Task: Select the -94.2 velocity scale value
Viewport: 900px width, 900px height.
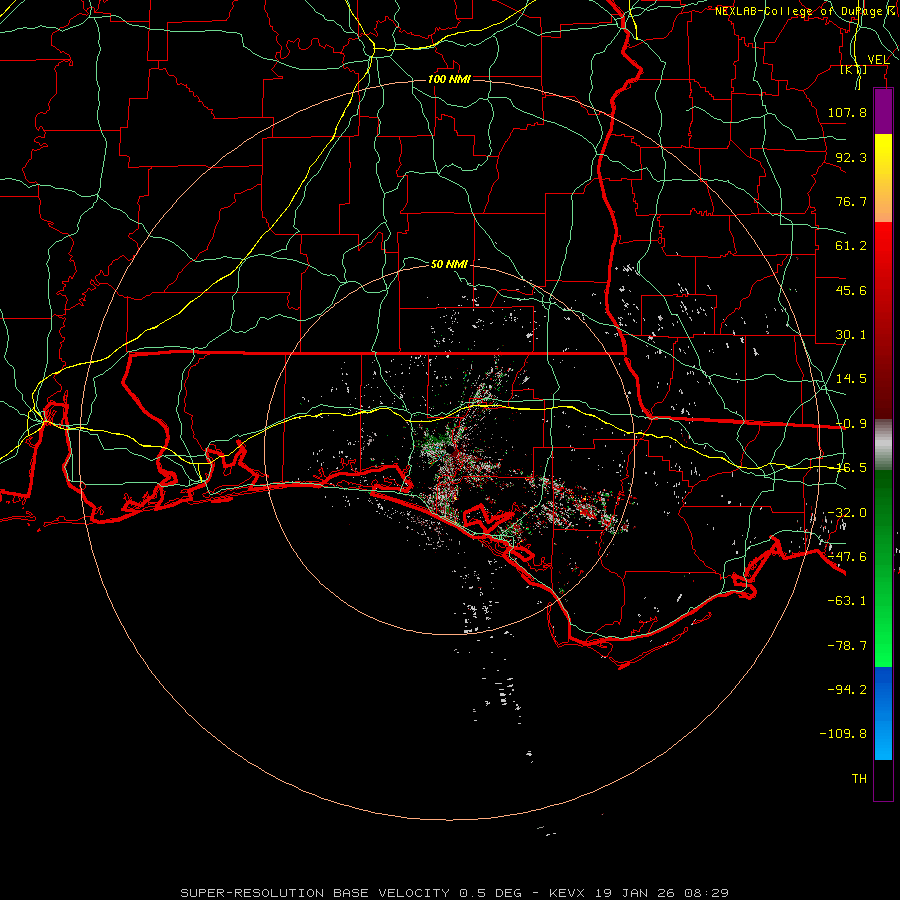Action: (847, 689)
